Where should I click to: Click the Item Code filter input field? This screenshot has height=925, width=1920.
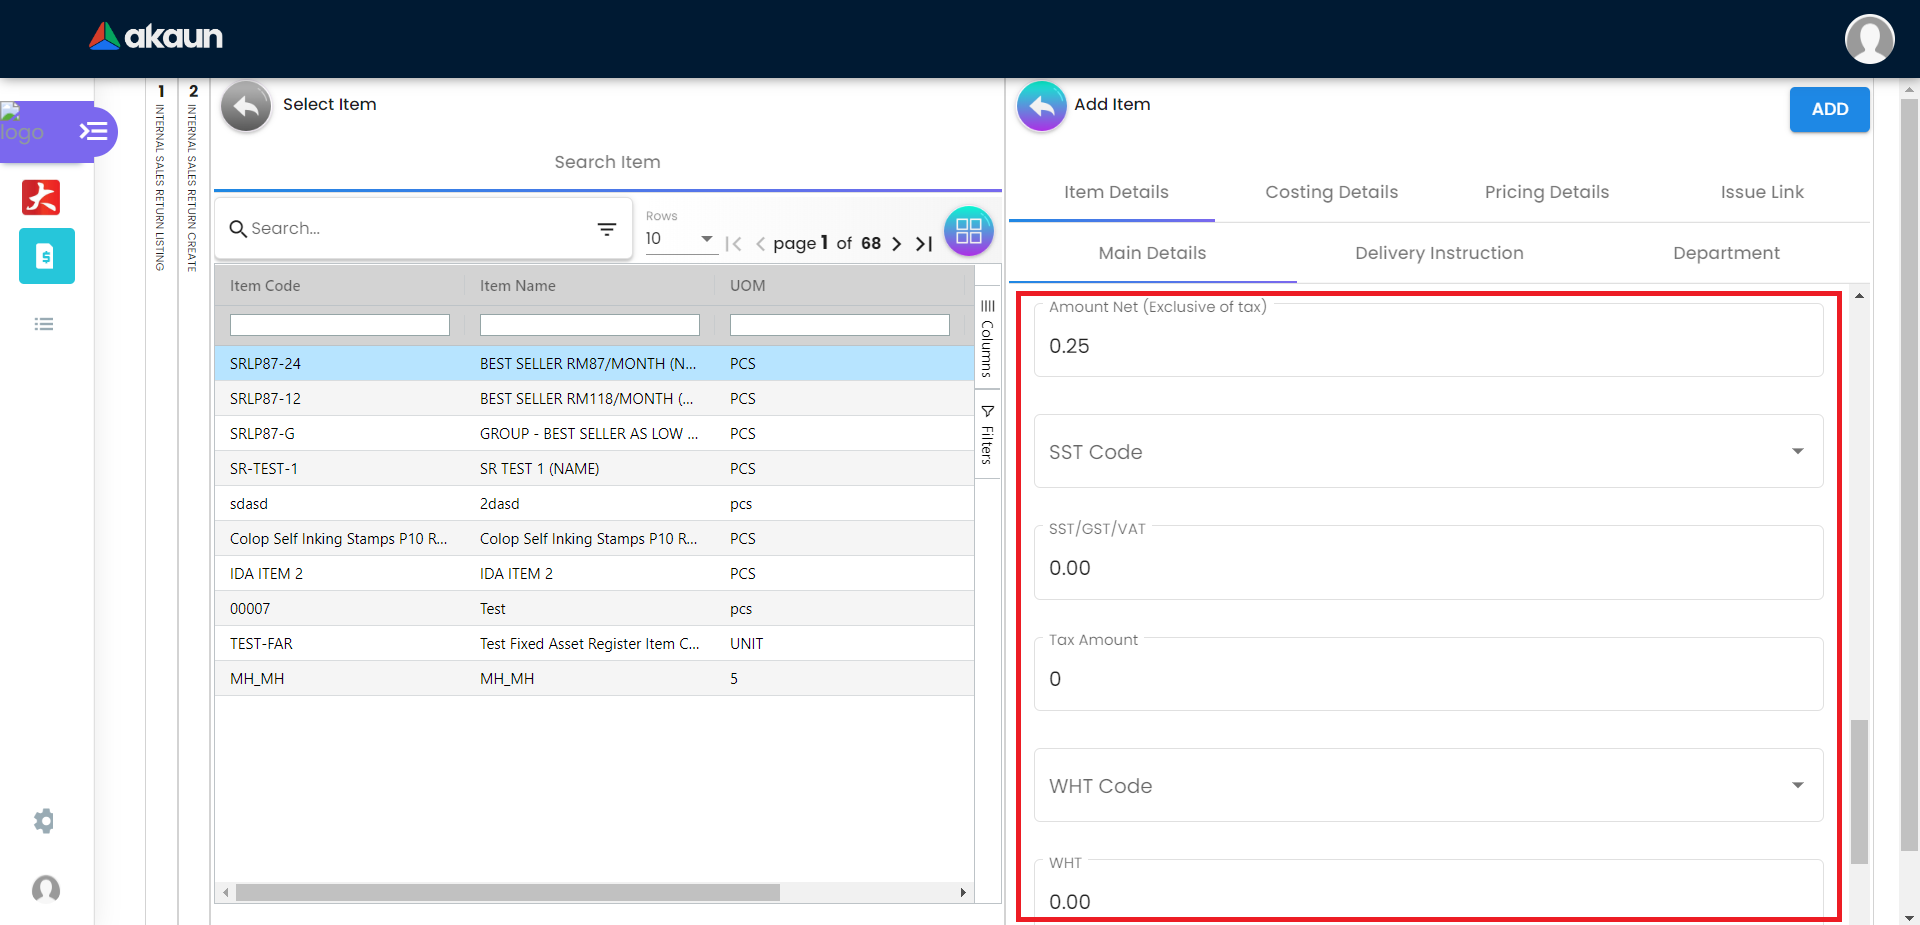339,325
